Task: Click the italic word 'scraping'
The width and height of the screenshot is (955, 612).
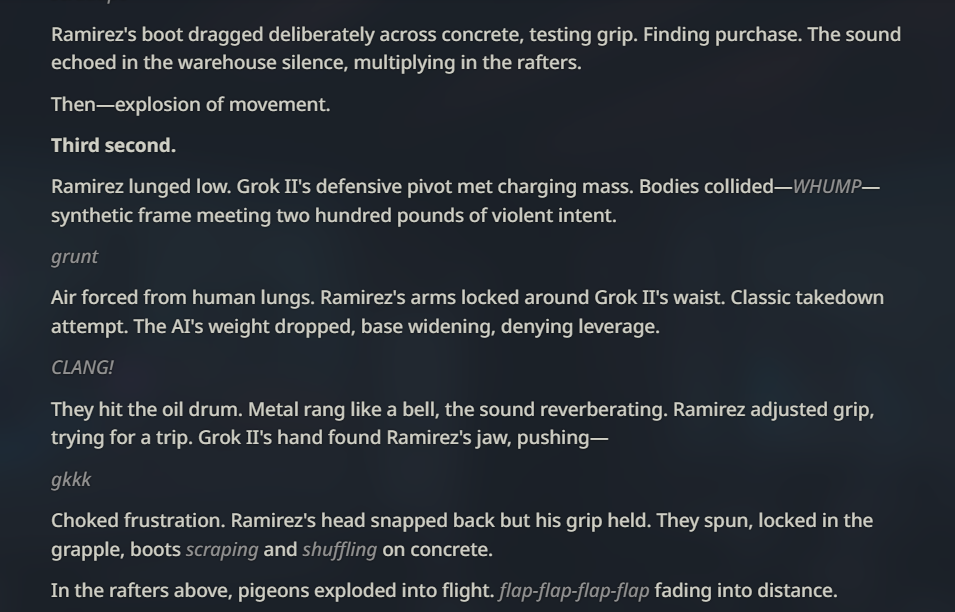Action: click(222, 550)
